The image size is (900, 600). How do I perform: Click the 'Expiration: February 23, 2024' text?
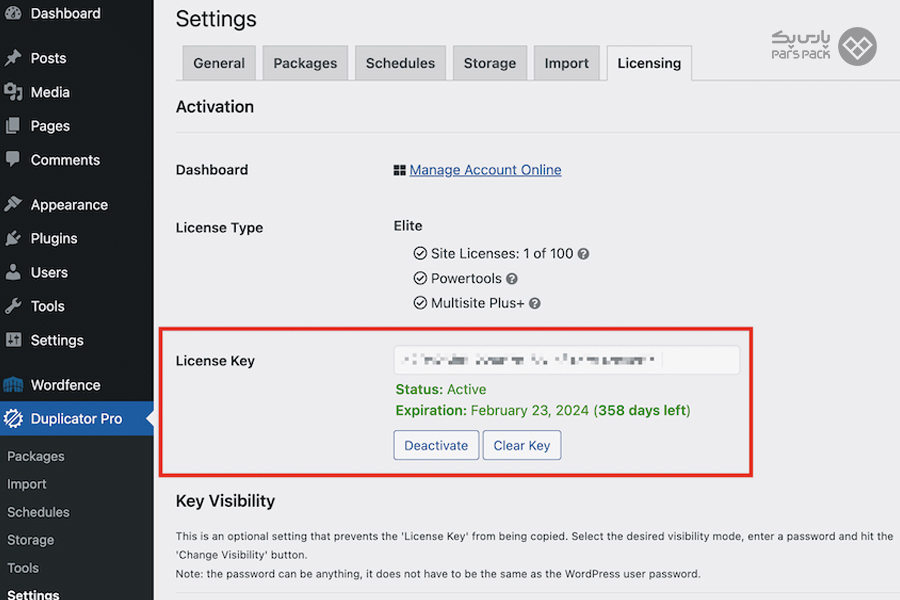click(492, 411)
